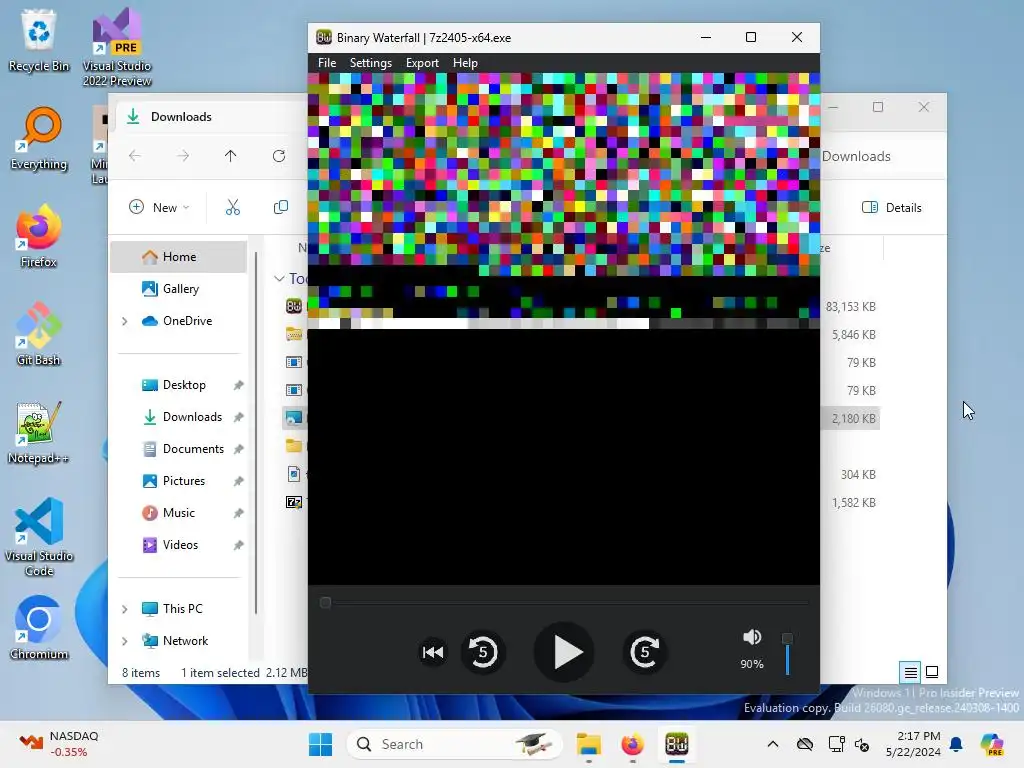Open Firefox desktop shortcut
1024x768 pixels.
click(x=39, y=236)
